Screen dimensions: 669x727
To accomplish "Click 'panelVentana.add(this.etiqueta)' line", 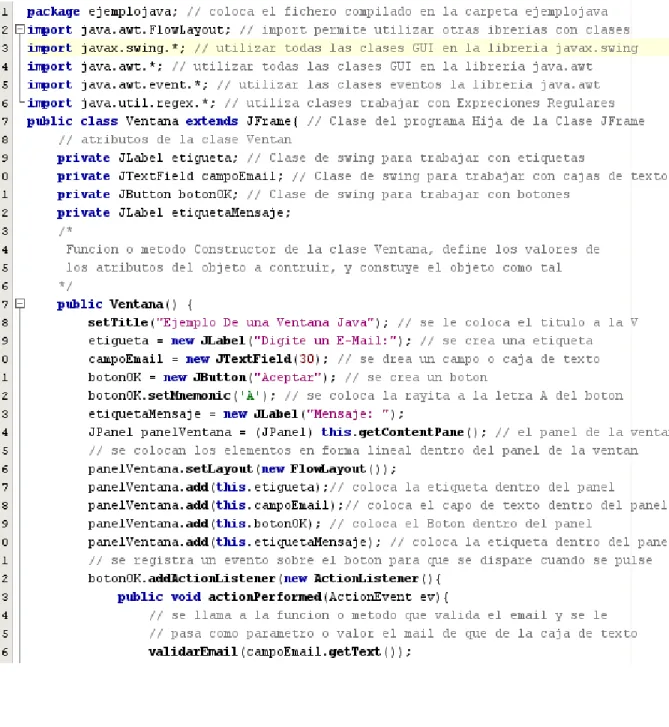I will coord(208,487).
